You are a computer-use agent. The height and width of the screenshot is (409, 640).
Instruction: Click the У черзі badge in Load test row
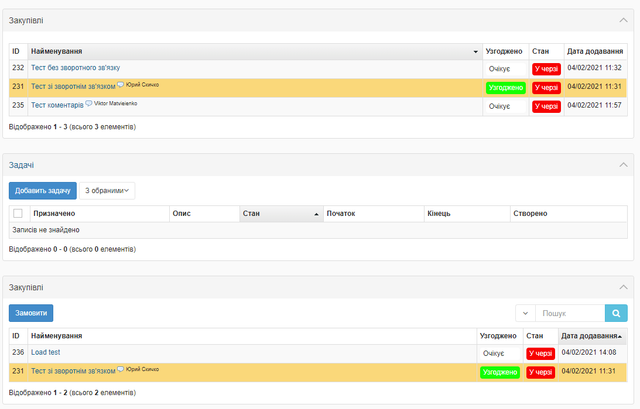(x=540, y=353)
